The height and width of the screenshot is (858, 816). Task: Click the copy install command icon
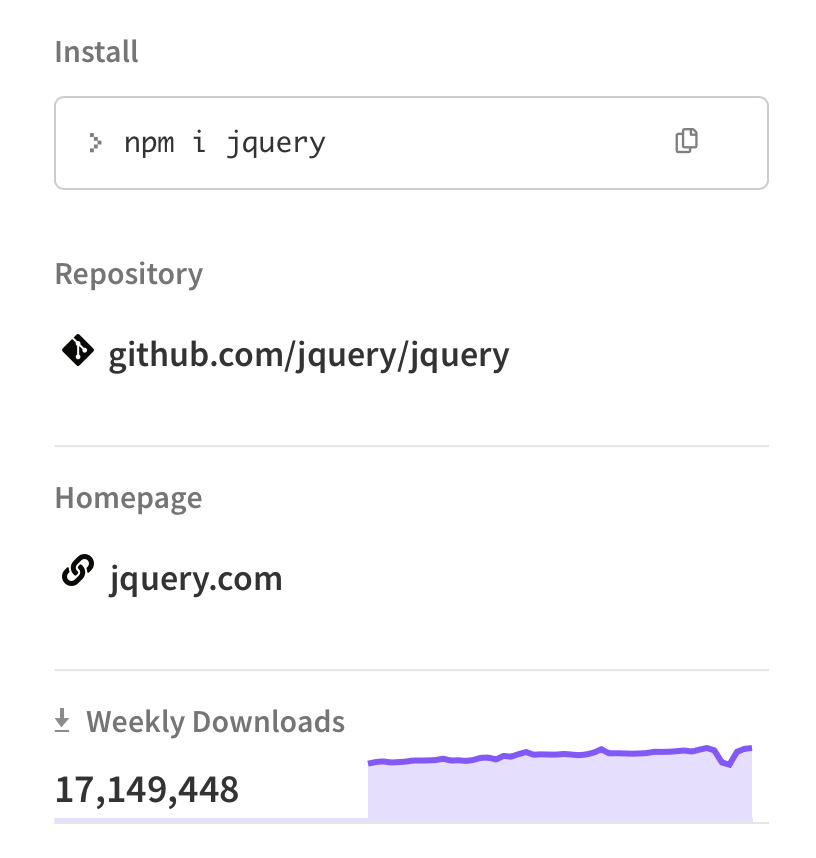coord(686,141)
